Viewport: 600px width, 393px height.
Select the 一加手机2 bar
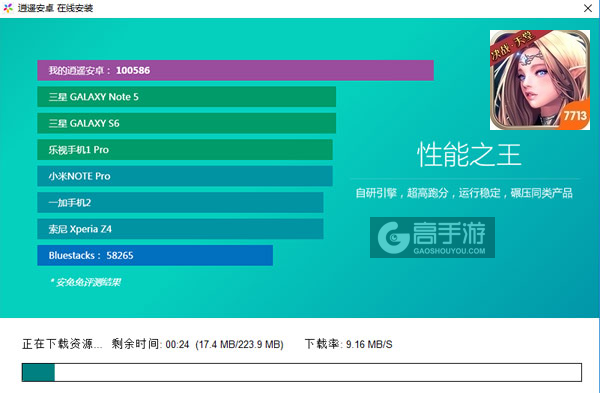click(180, 202)
